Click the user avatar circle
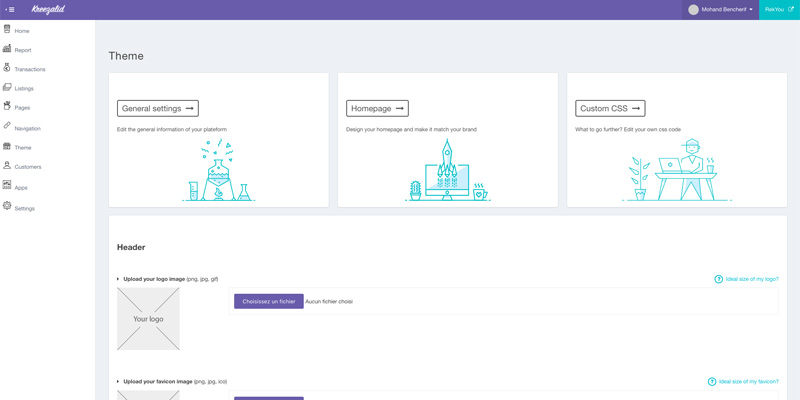This screenshot has height=400, width=800. pos(693,10)
